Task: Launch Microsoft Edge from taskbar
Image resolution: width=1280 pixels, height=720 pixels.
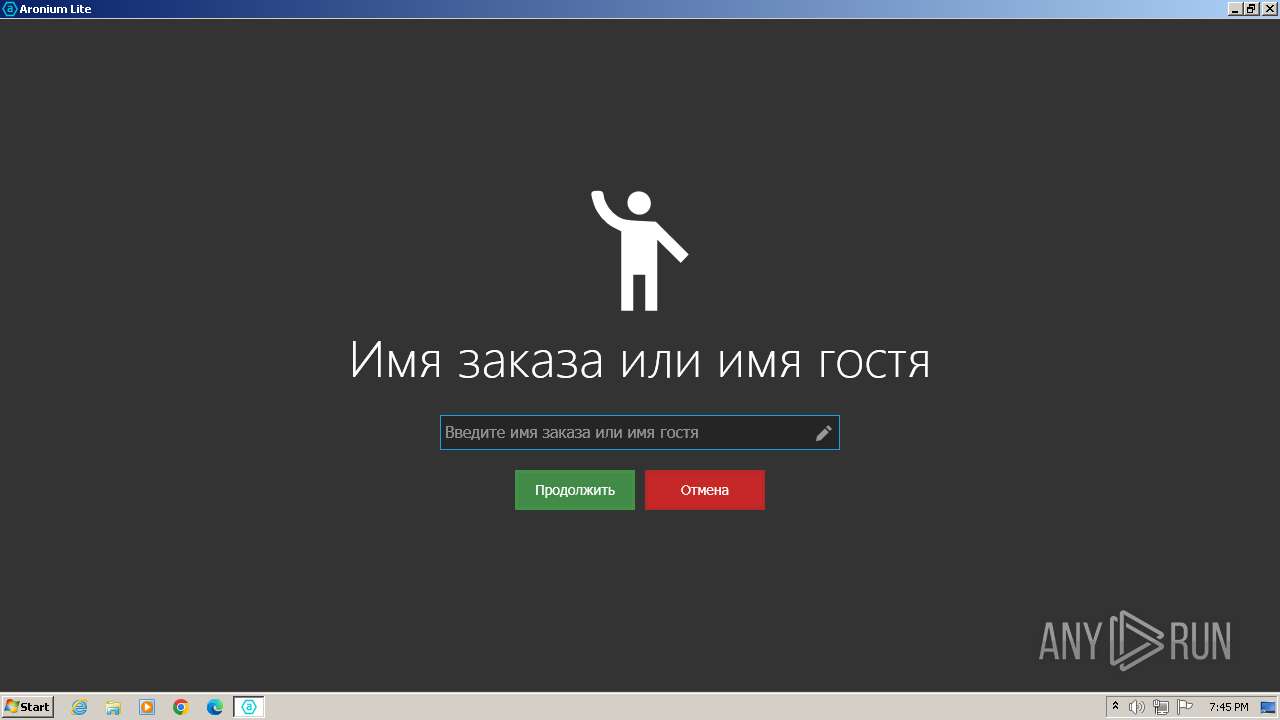Action: point(215,707)
